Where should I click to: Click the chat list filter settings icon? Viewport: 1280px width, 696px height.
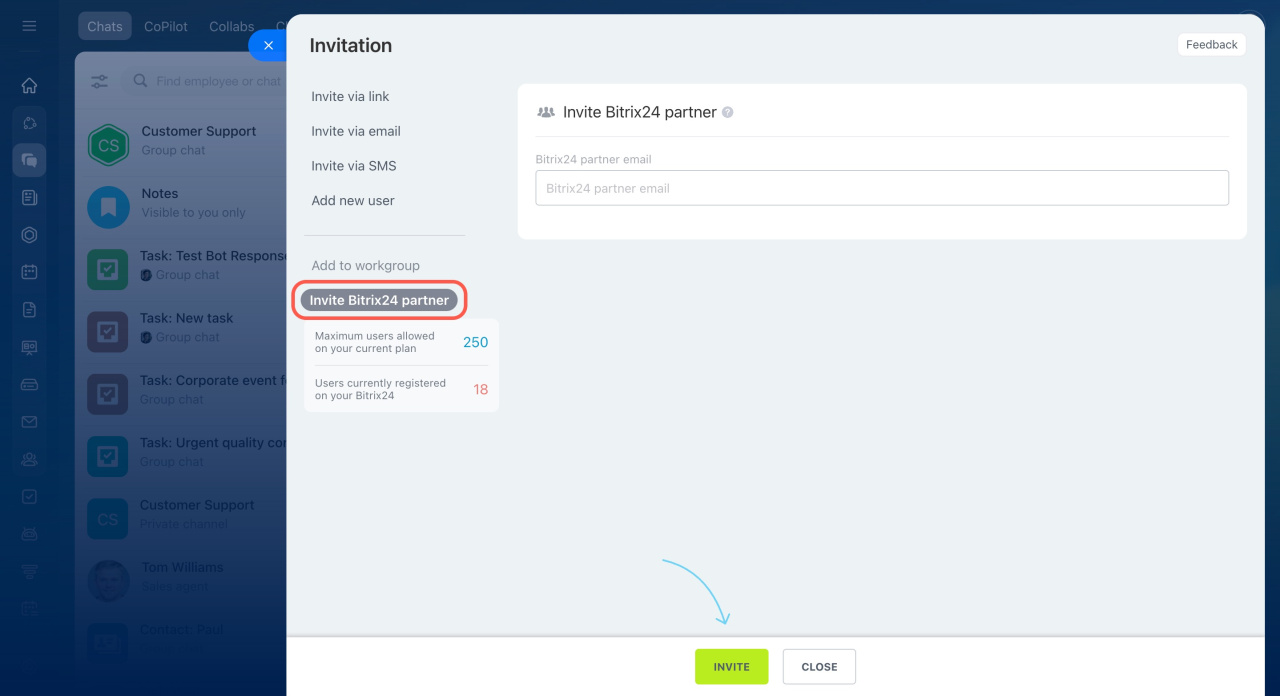[100, 82]
